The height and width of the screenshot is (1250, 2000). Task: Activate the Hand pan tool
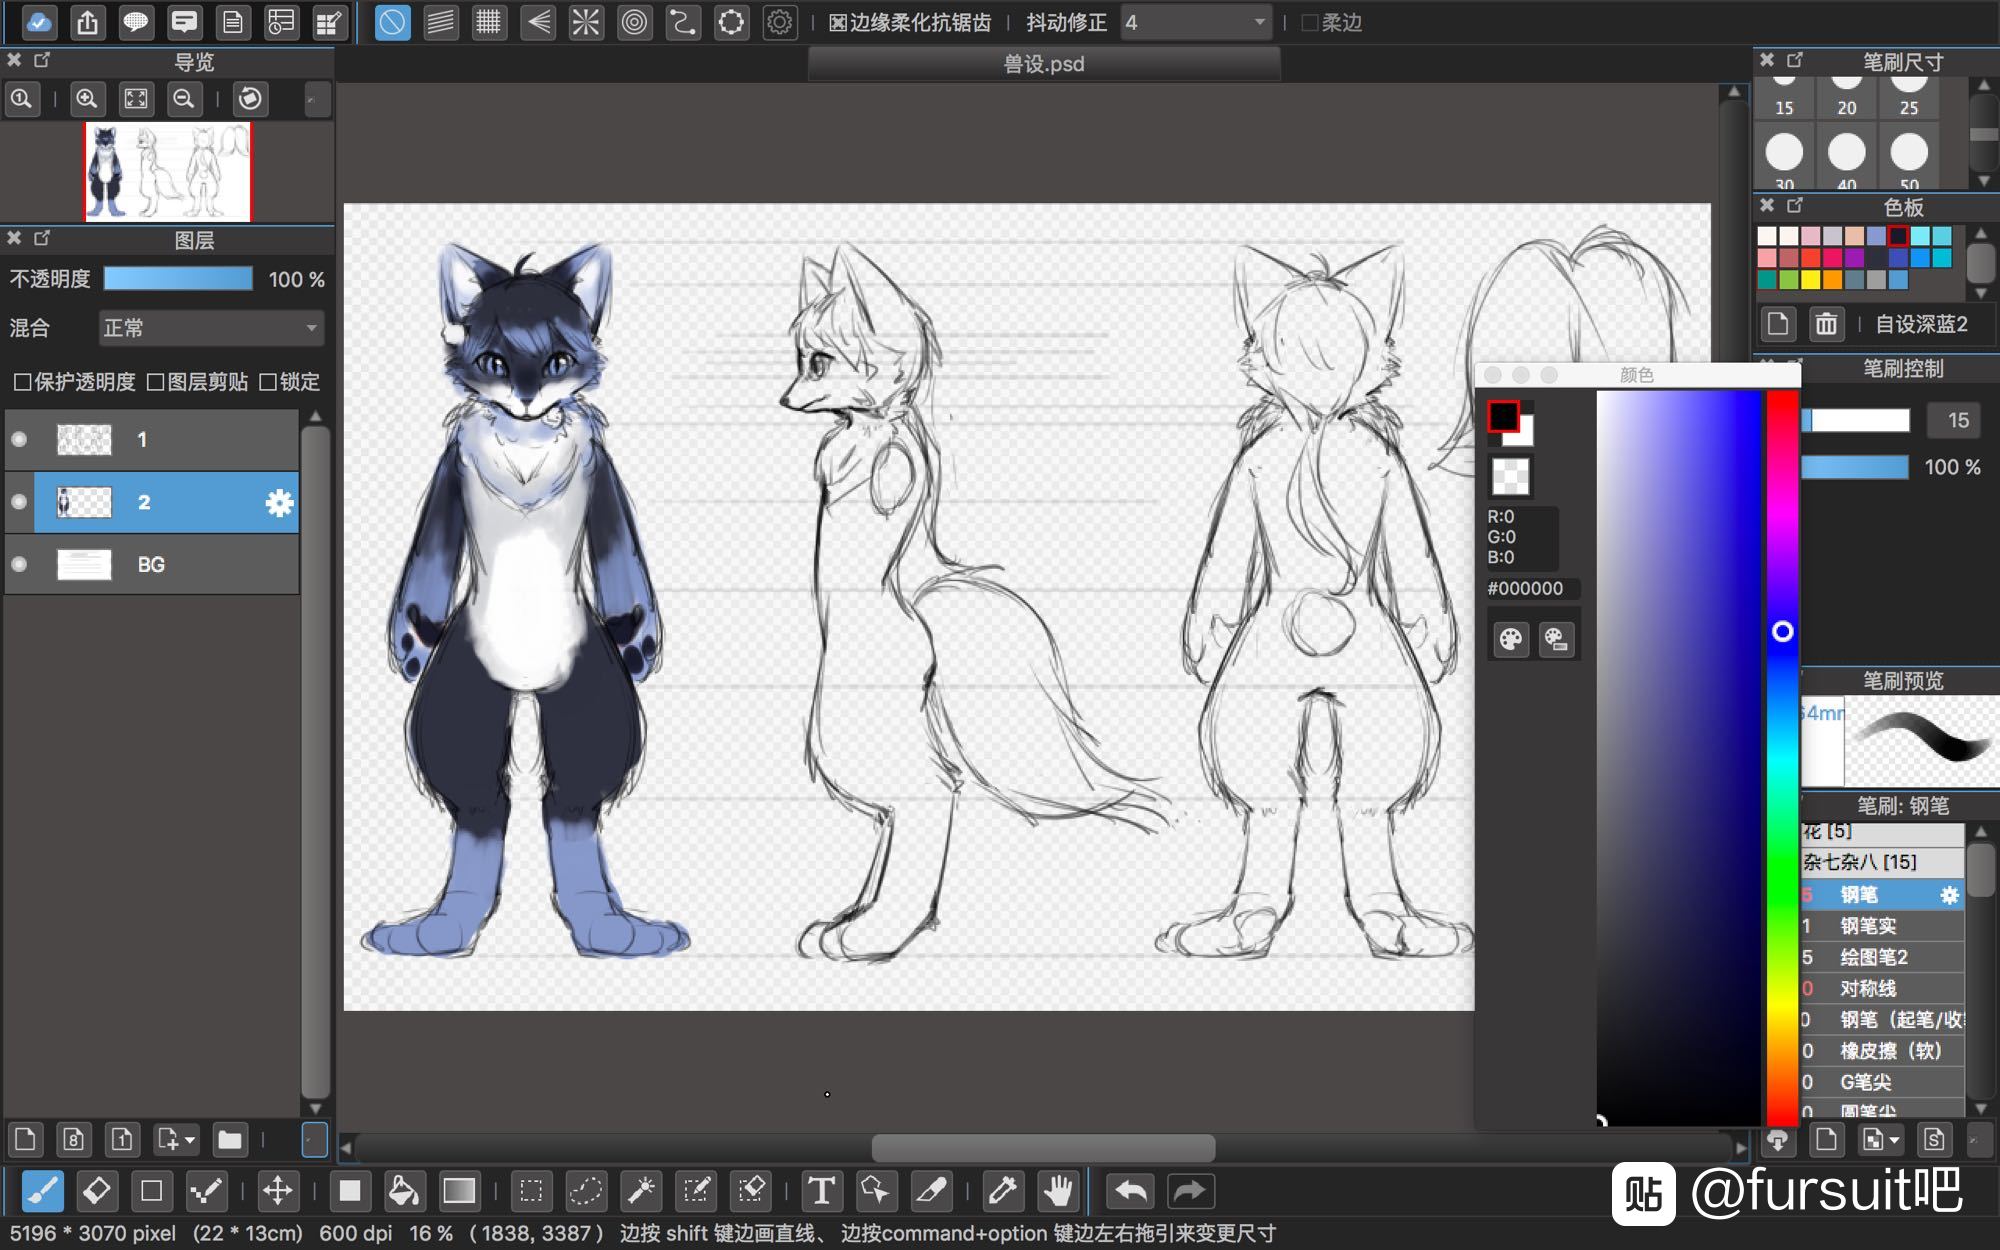click(x=1058, y=1190)
